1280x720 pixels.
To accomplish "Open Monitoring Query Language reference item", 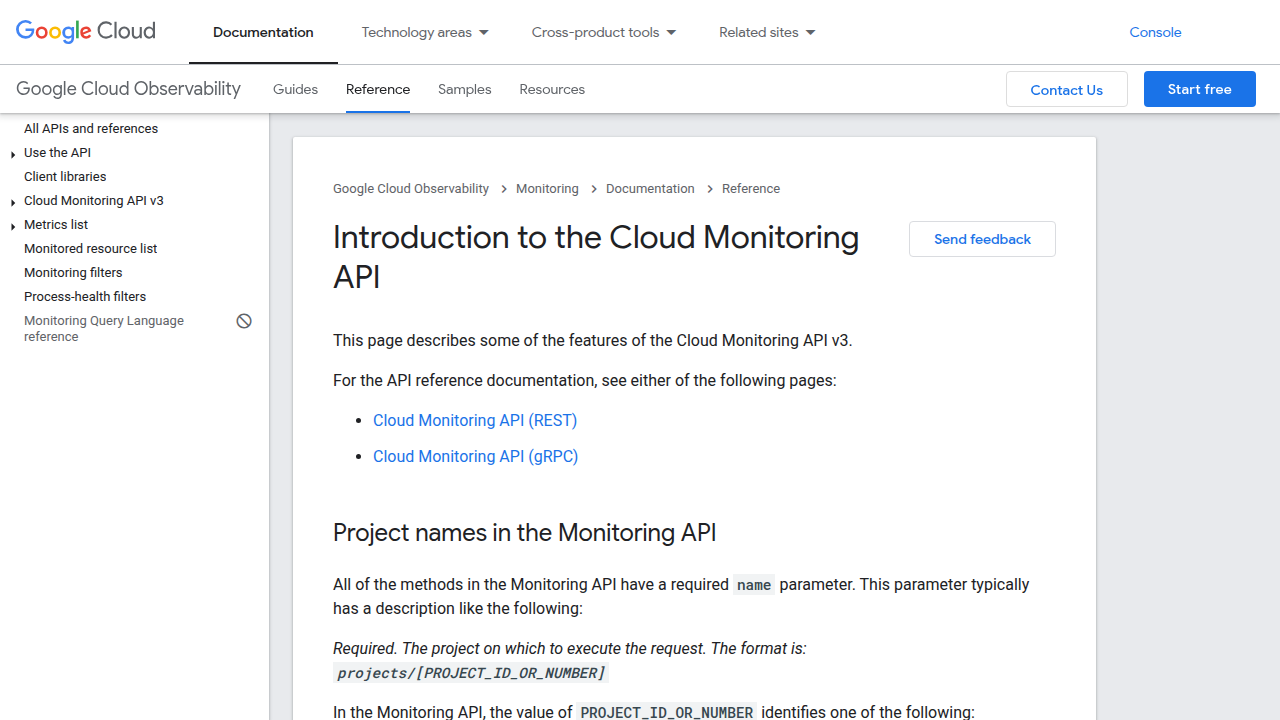I will coord(104,329).
